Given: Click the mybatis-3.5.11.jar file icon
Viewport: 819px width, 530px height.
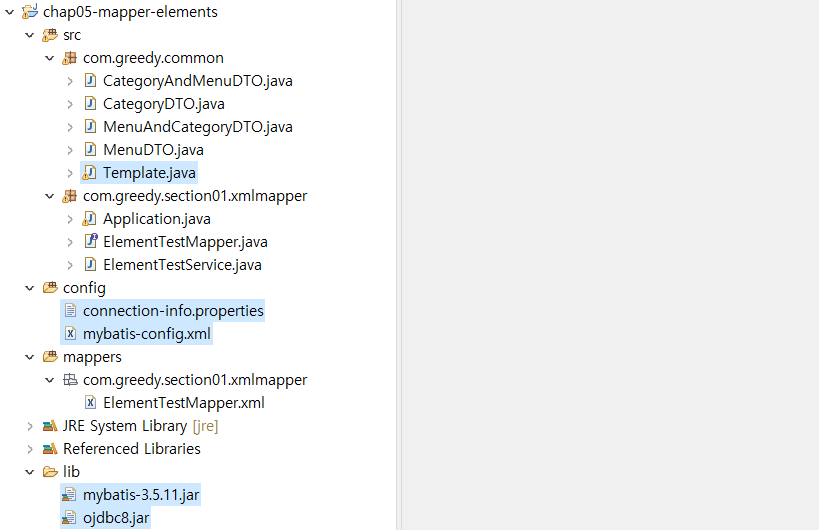Looking at the screenshot, I should pyautogui.click(x=69, y=494).
